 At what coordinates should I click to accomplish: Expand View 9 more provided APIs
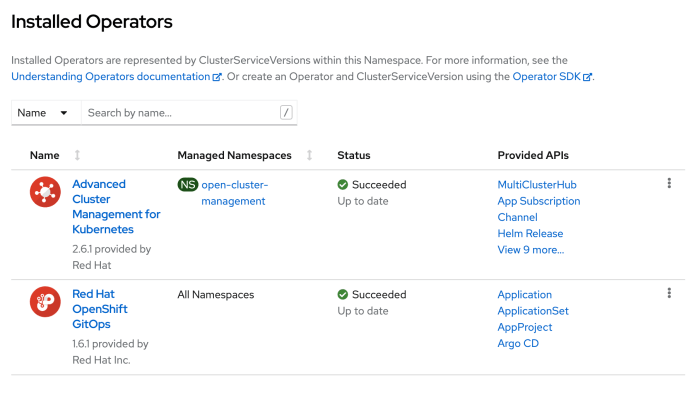pos(530,250)
